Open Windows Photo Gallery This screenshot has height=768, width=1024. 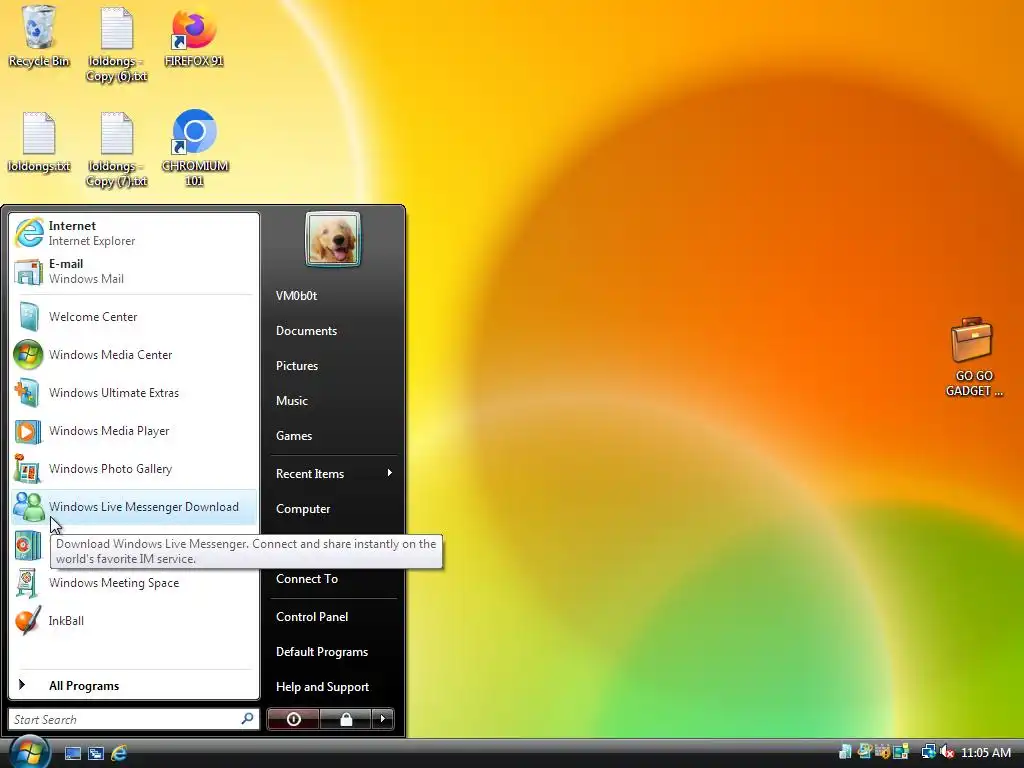[134, 468]
